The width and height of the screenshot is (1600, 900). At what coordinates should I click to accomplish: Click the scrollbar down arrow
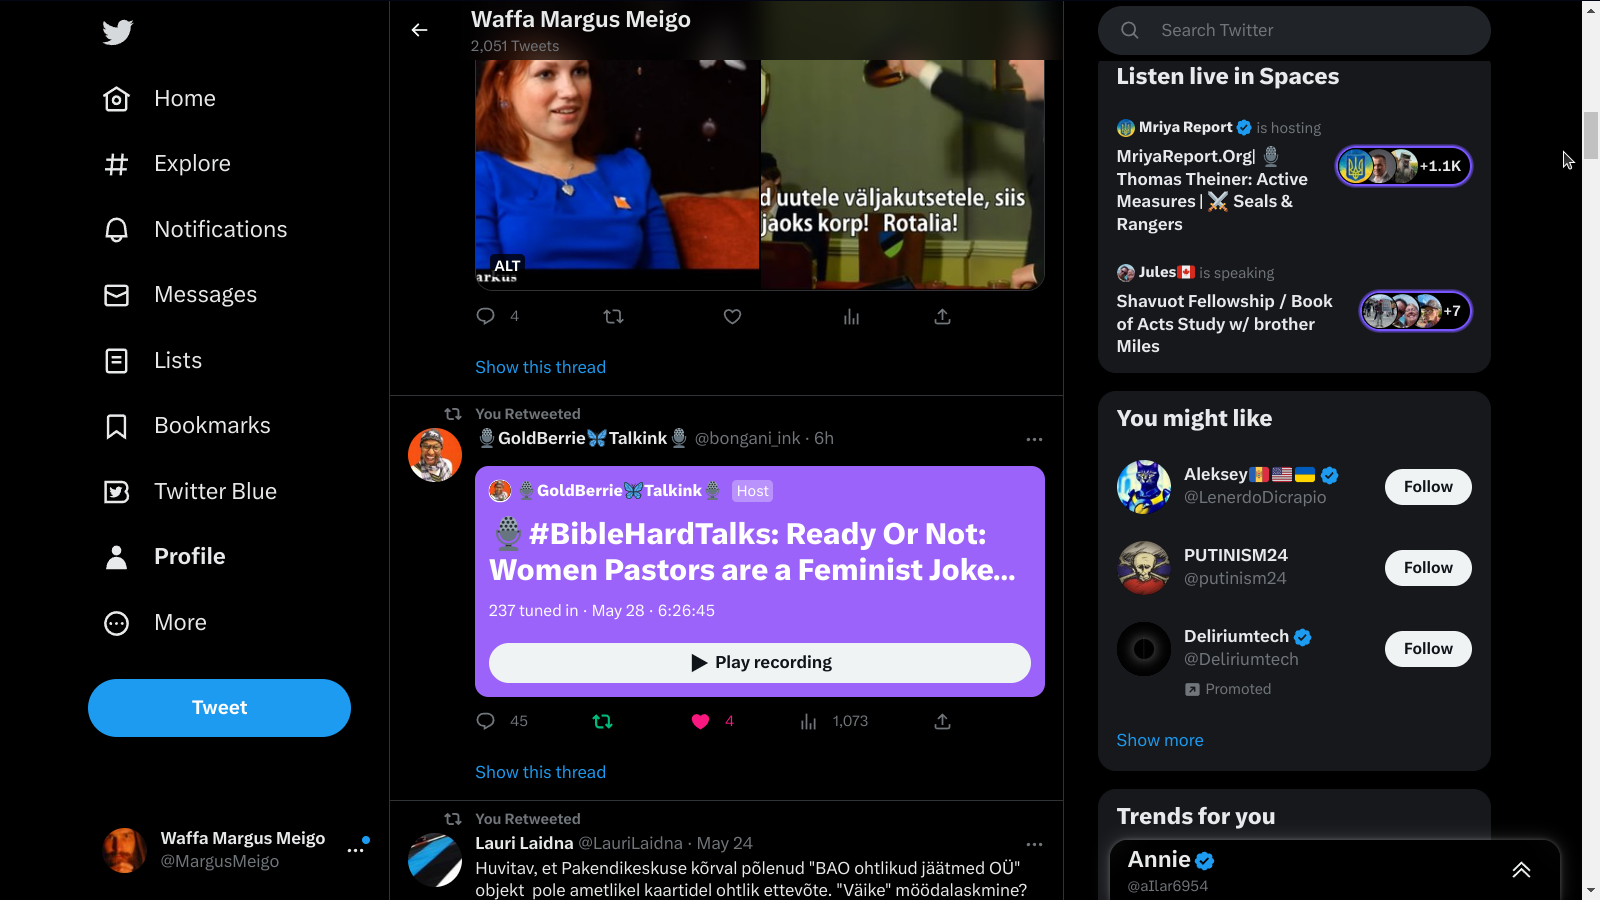[1591, 891]
